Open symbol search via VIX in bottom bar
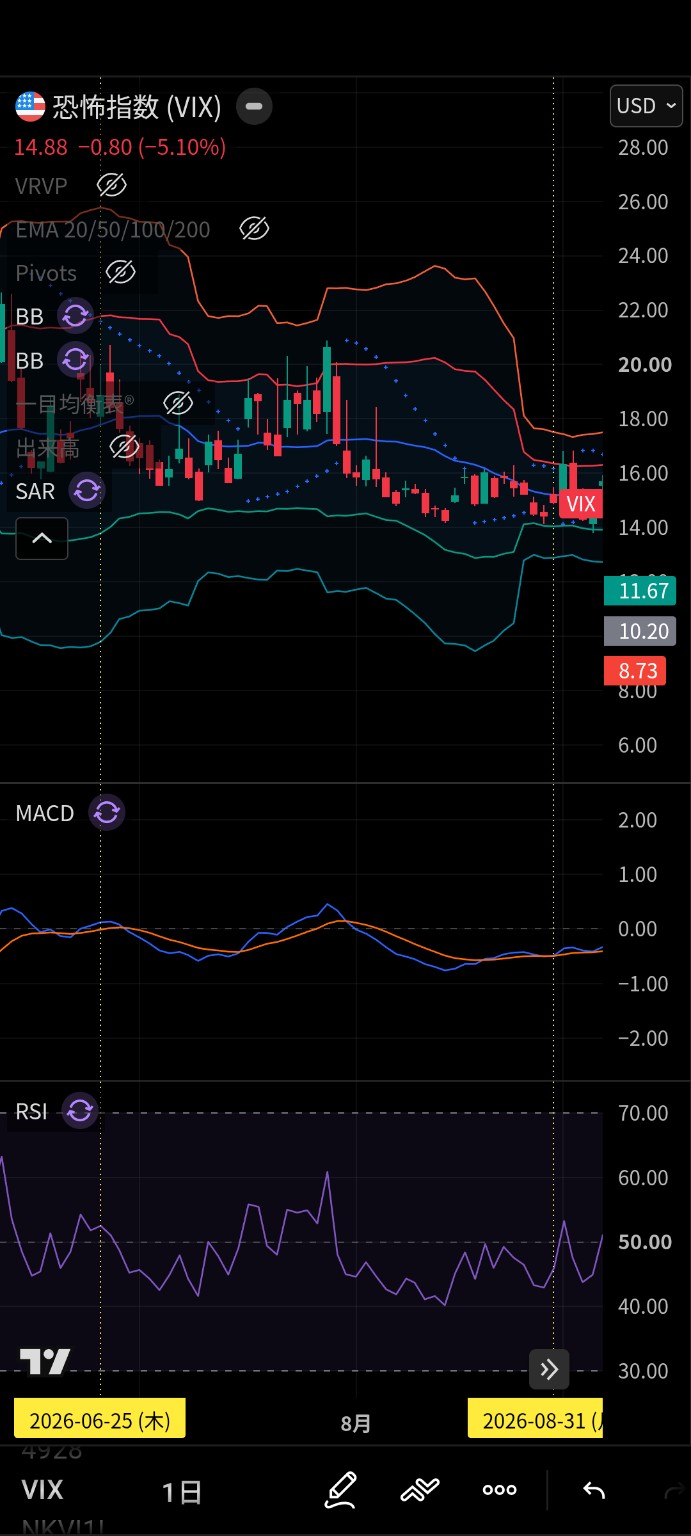The height and width of the screenshot is (1536, 691). (x=43, y=1490)
